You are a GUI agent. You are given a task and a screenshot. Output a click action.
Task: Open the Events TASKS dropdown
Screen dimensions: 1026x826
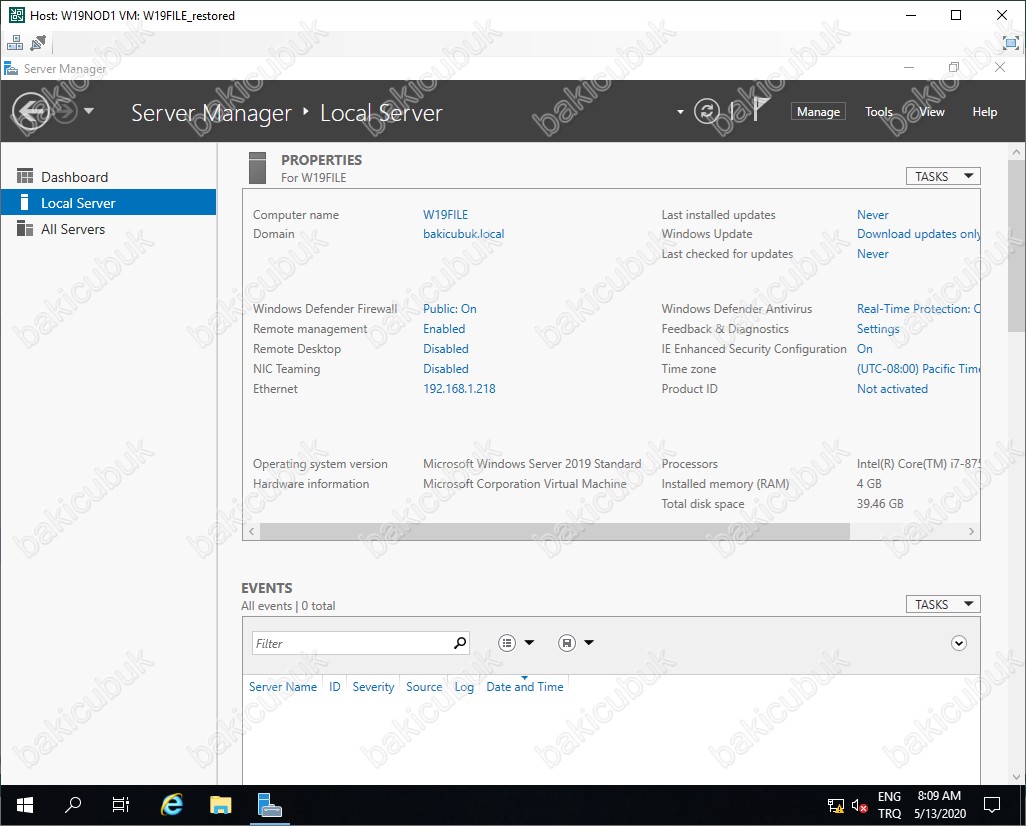click(x=943, y=604)
